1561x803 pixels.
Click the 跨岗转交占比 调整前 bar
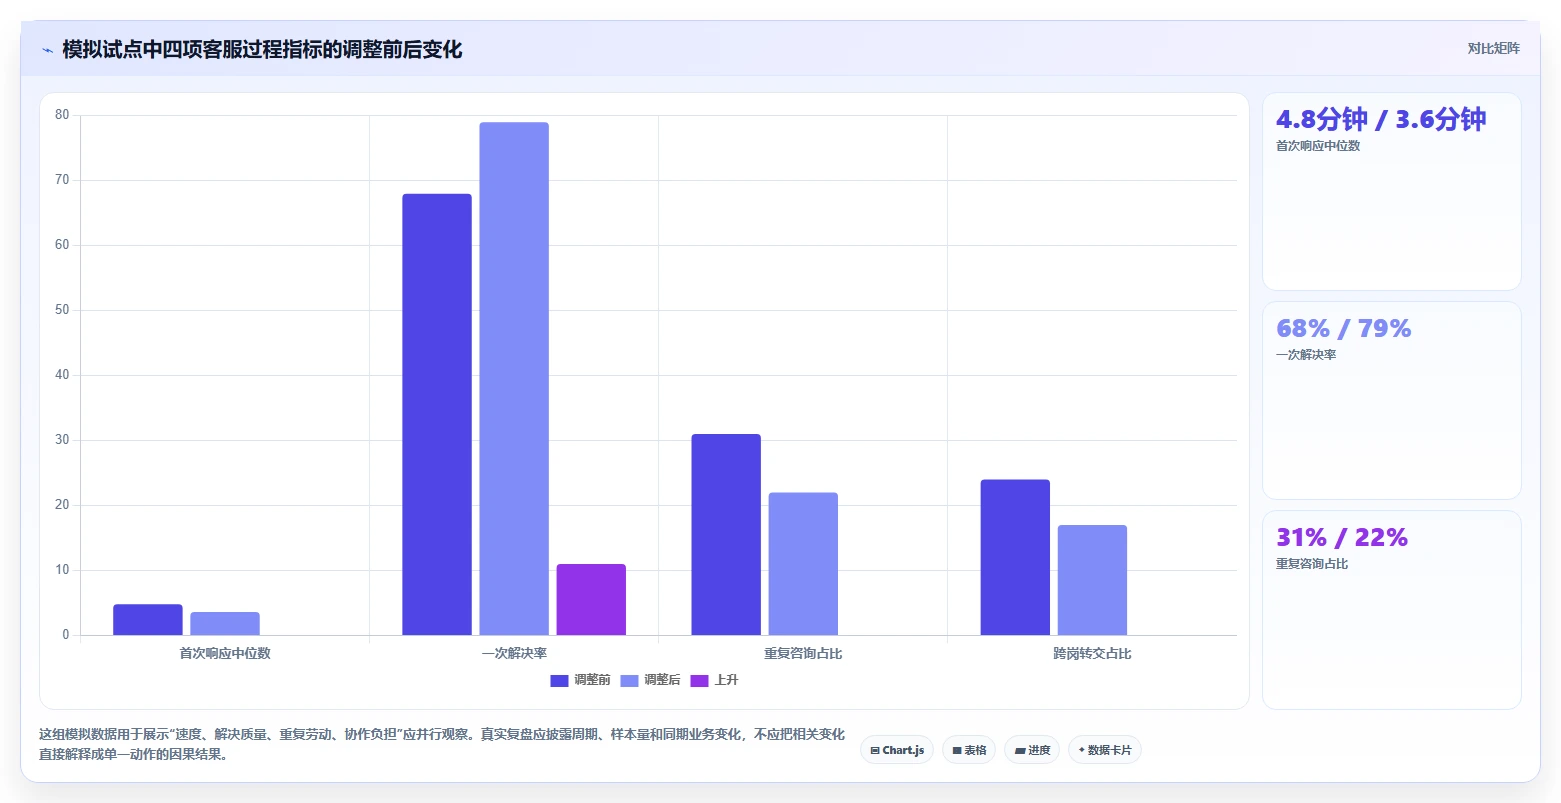point(1015,557)
